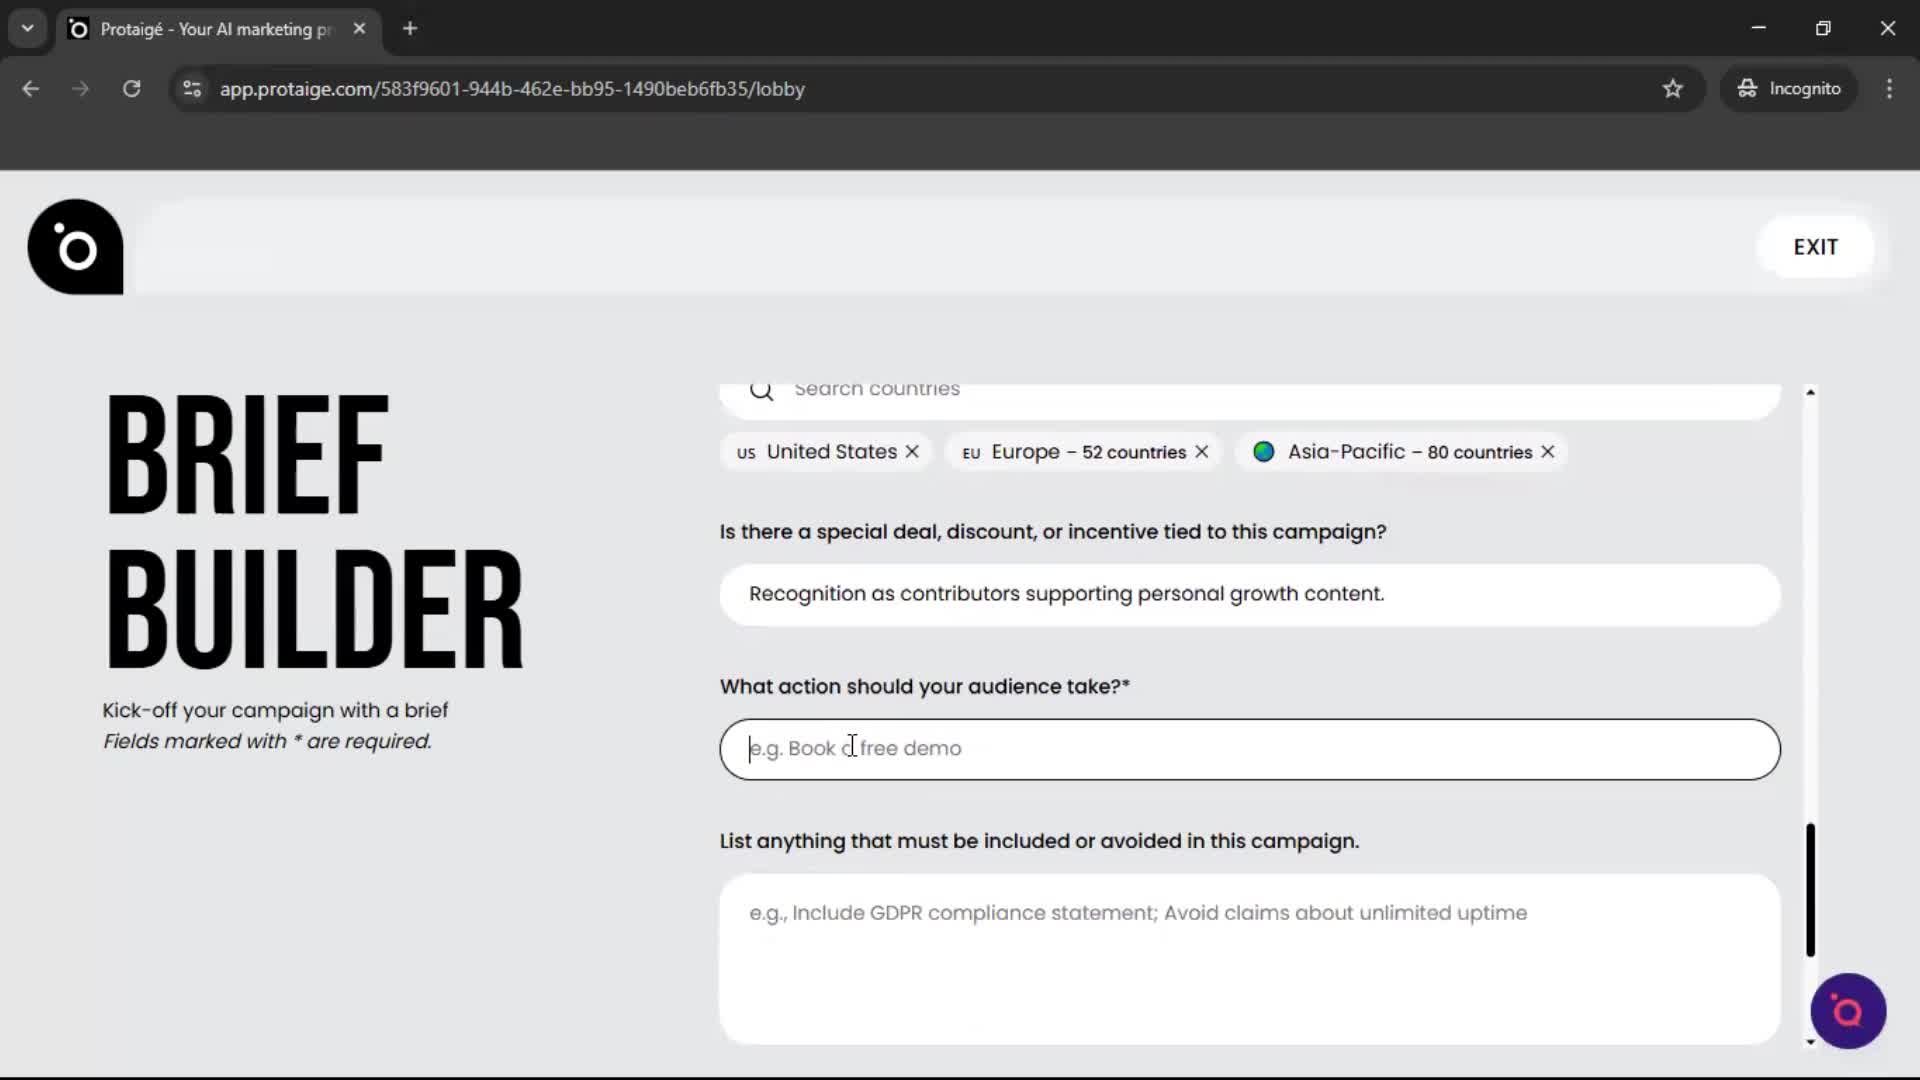Image resolution: width=1920 pixels, height=1080 pixels.
Task: Open the chat assistant bubble
Action: pyautogui.click(x=1847, y=1011)
